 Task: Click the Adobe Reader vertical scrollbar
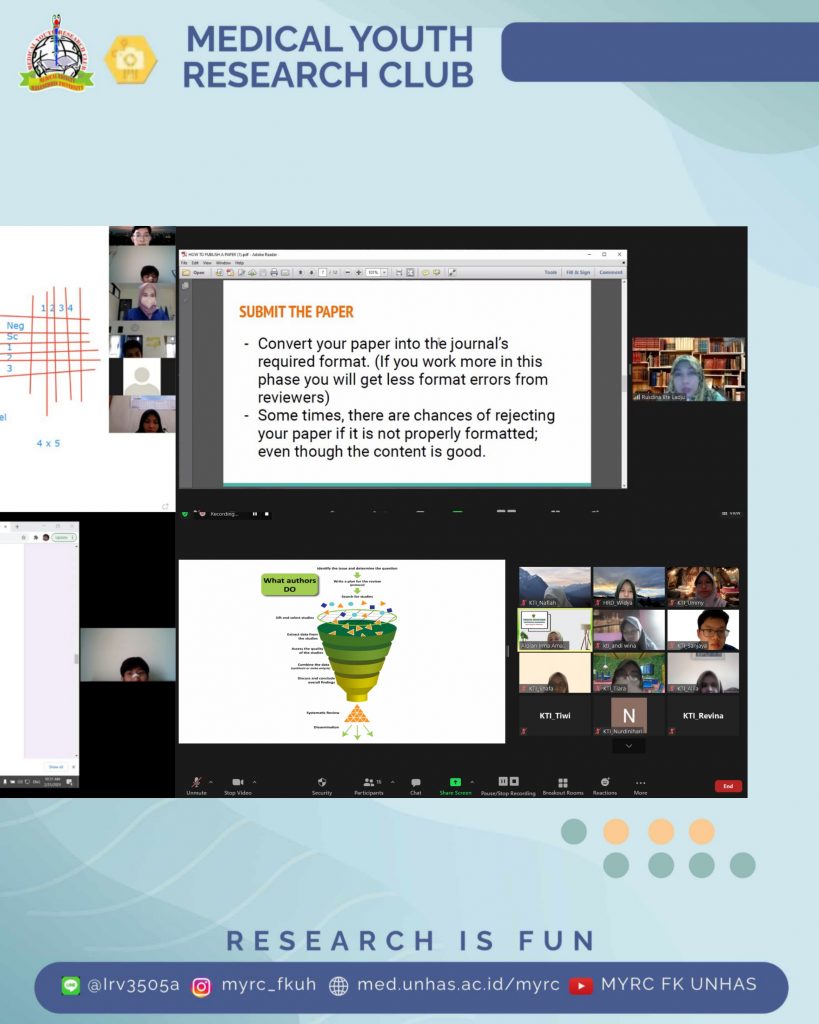[624, 383]
